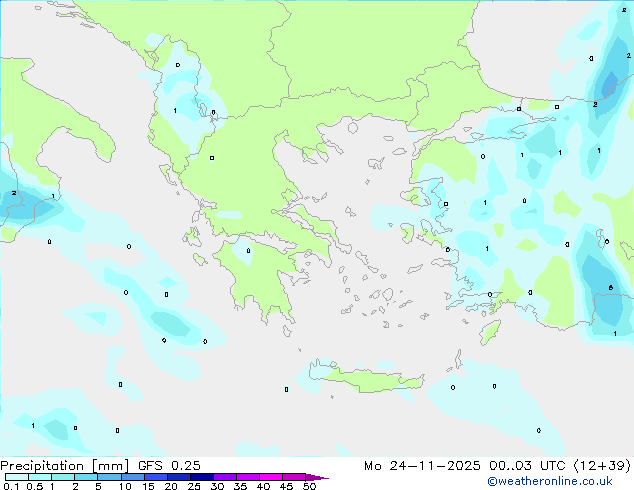Click the legend label "25"

[194, 486]
